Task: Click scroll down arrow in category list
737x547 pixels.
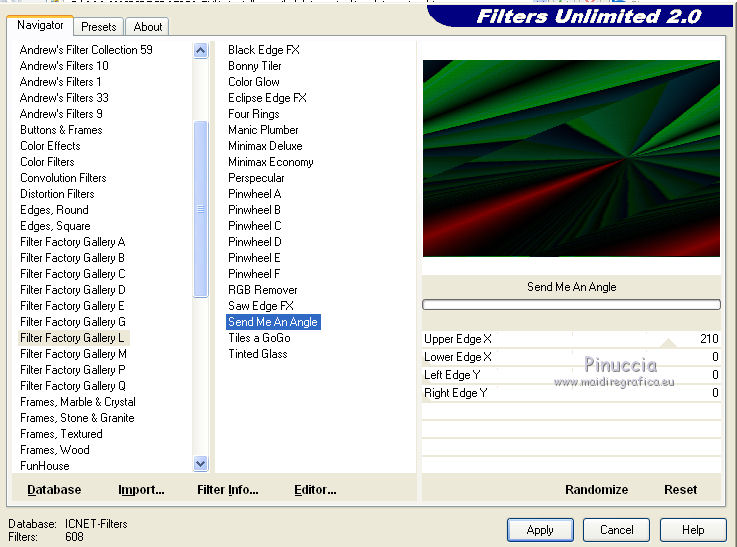Action: coord(201,464)
